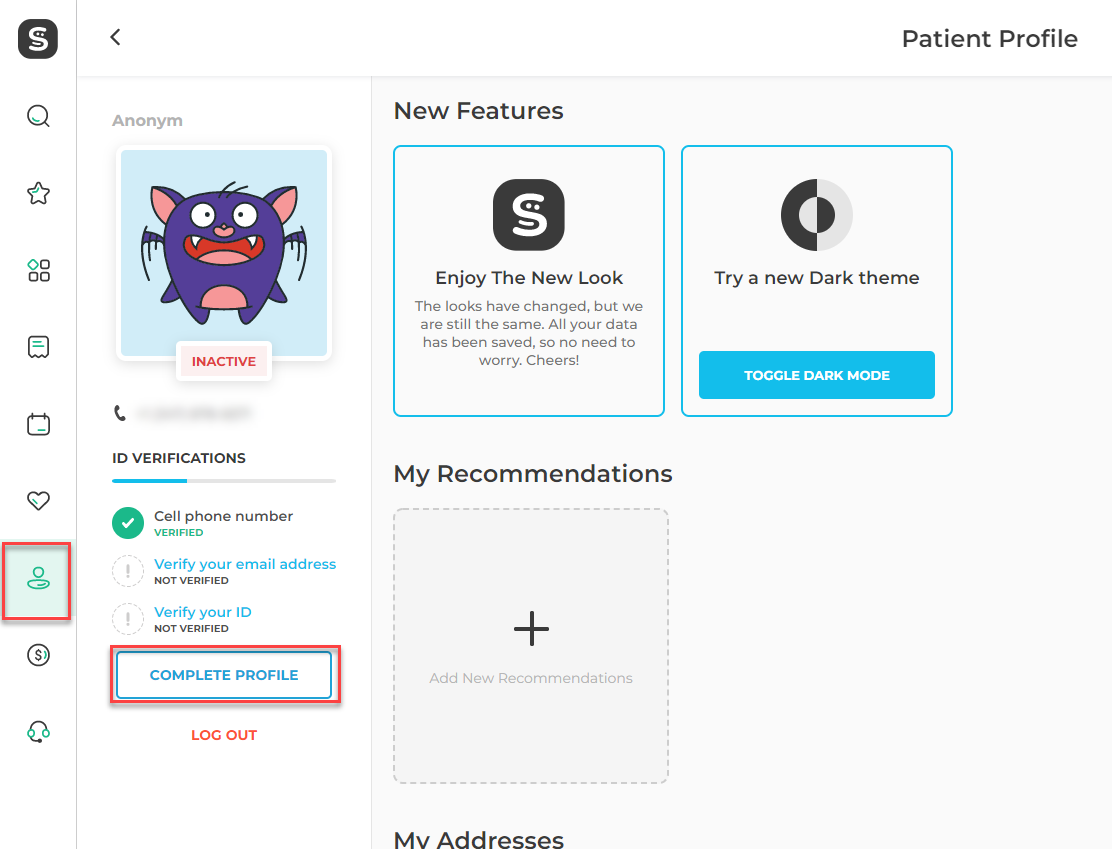
Task: Click the monster avatar picture
Action: (224, 253)
